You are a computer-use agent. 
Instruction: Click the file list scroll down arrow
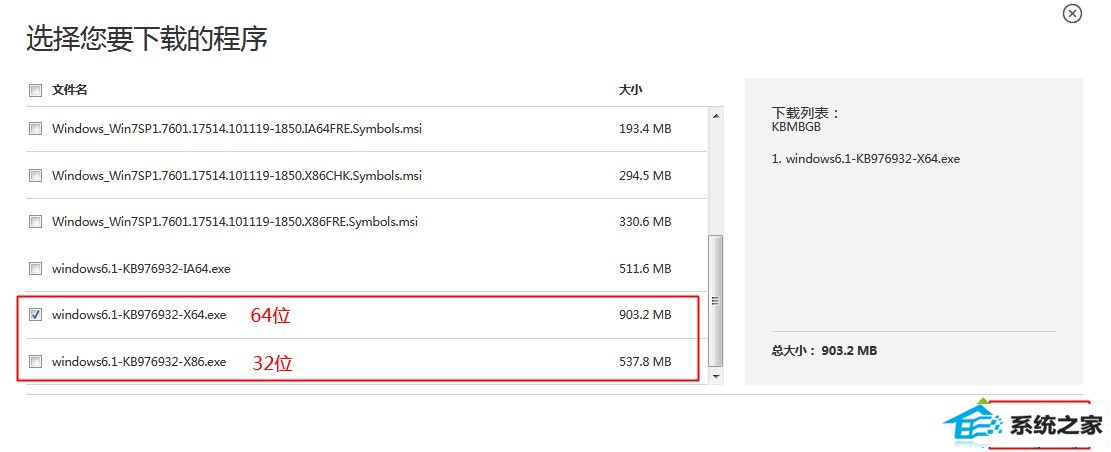point(716,376)
